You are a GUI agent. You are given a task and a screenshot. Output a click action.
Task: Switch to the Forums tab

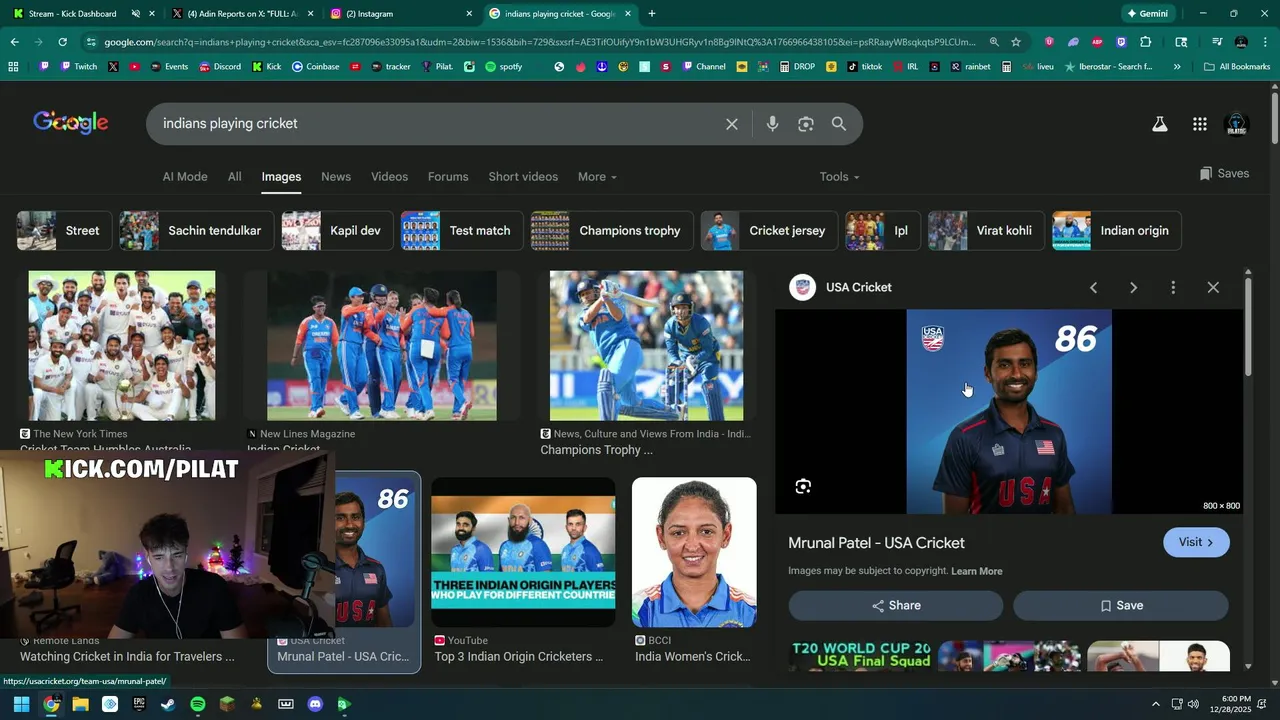448,177
